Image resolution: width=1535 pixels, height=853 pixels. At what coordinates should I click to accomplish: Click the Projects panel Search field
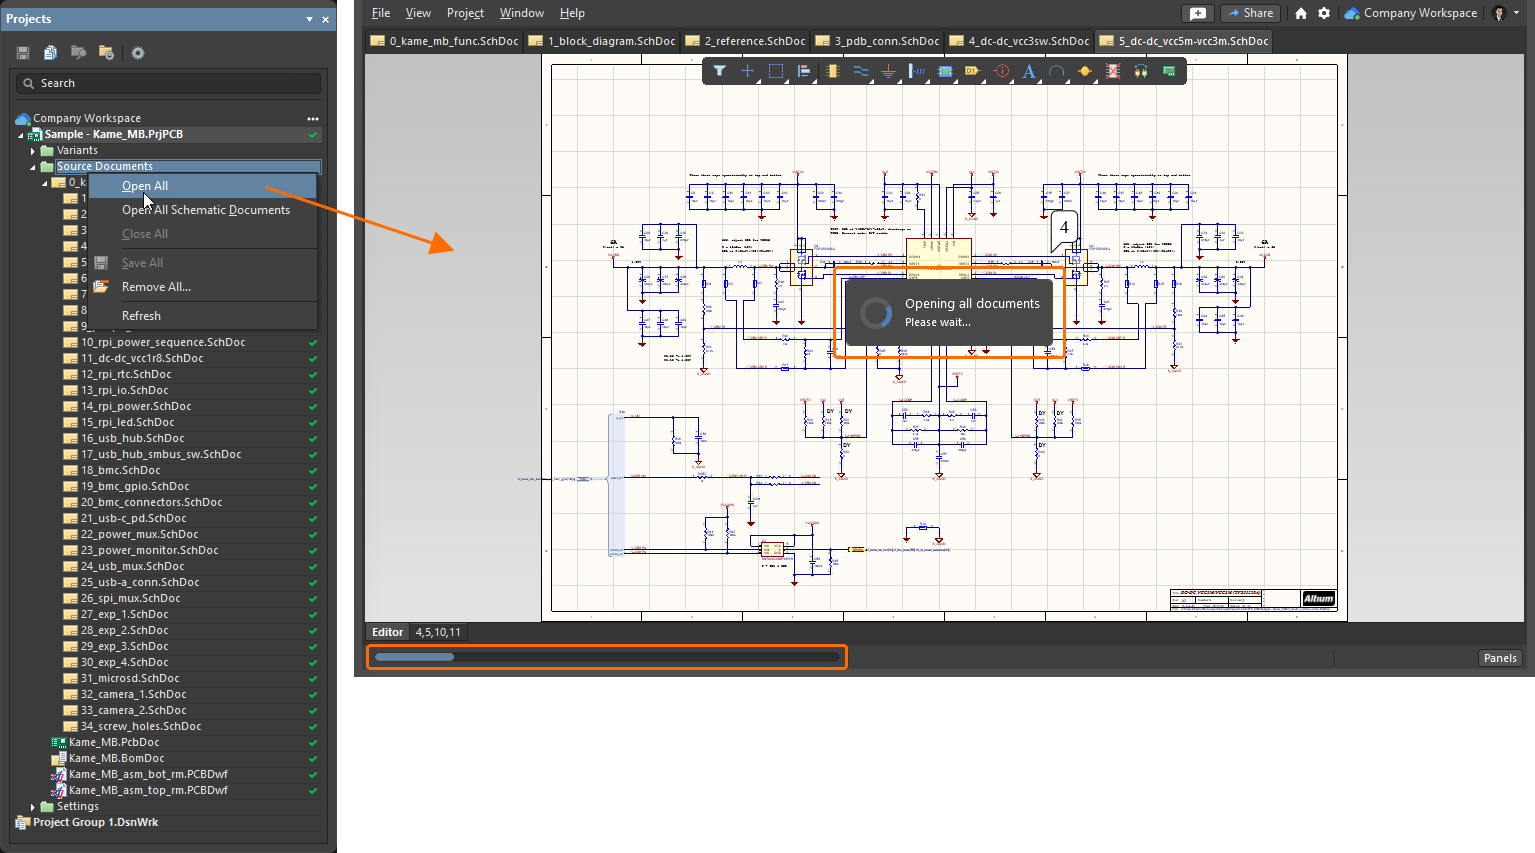tap(170, 83)
